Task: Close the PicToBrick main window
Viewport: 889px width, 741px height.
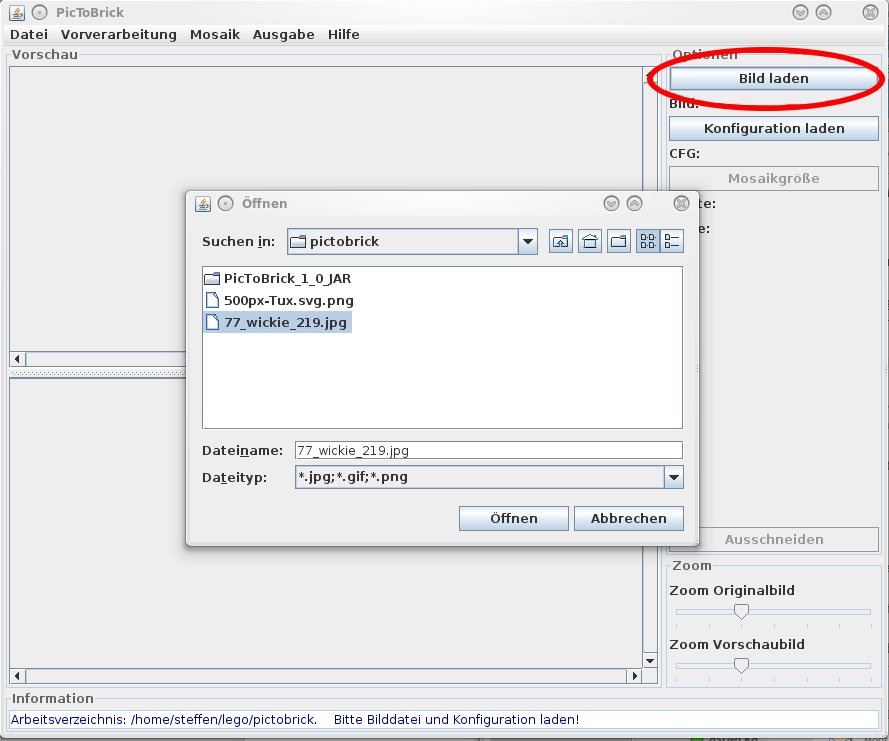Action: [870, 12]
